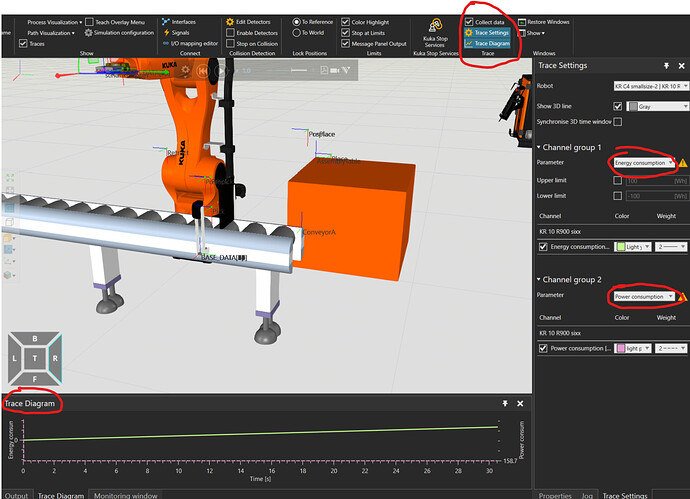Switch to the Jog tab
This screenshot has height=499, width=690.
[x=586, y=494]
